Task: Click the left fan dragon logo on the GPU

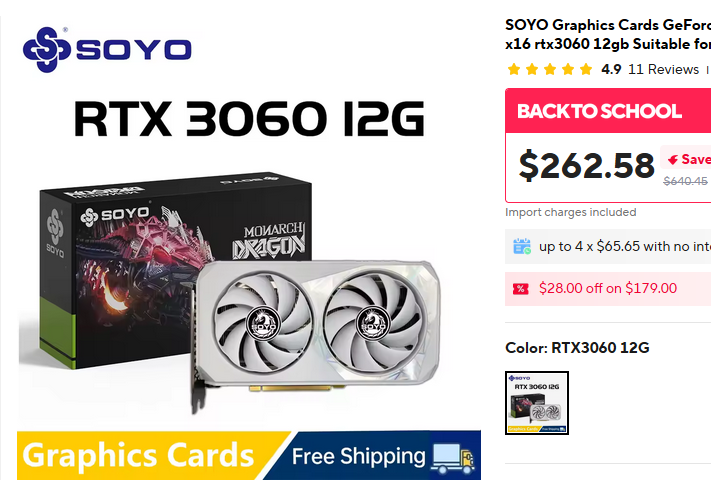Action: click(263, 324)
